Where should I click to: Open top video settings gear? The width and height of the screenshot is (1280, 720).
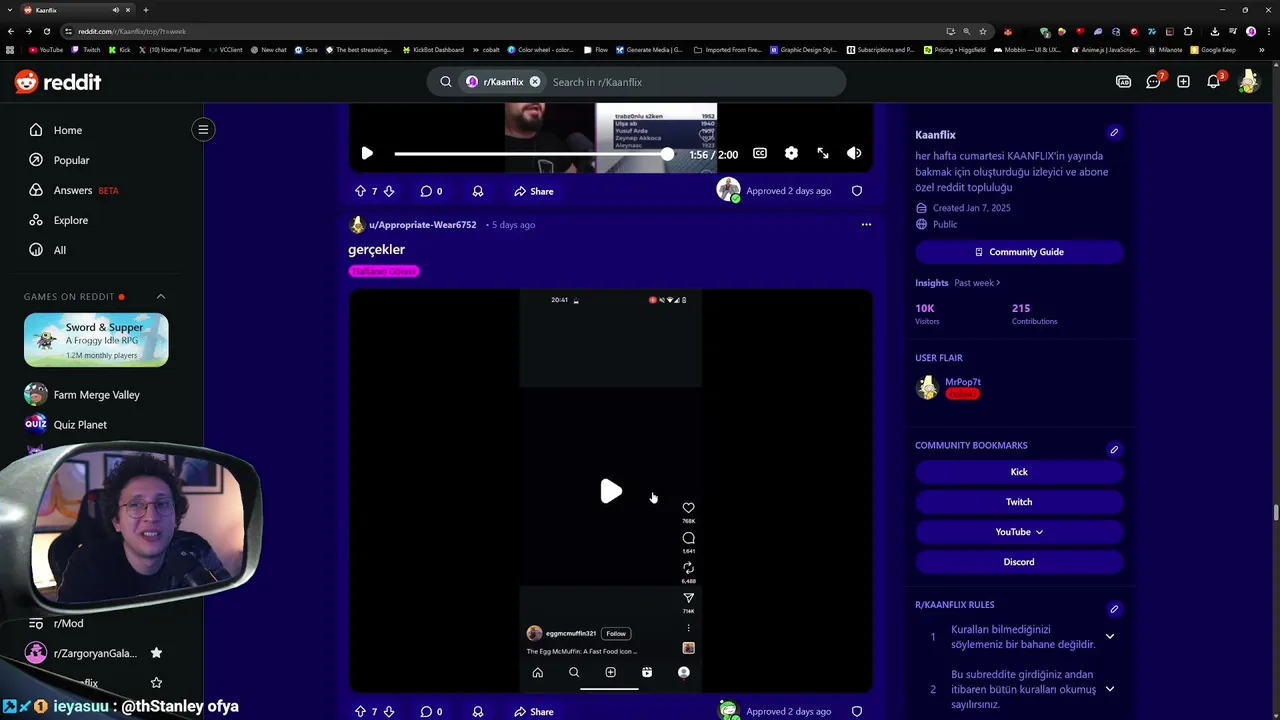tap(791, 153)
